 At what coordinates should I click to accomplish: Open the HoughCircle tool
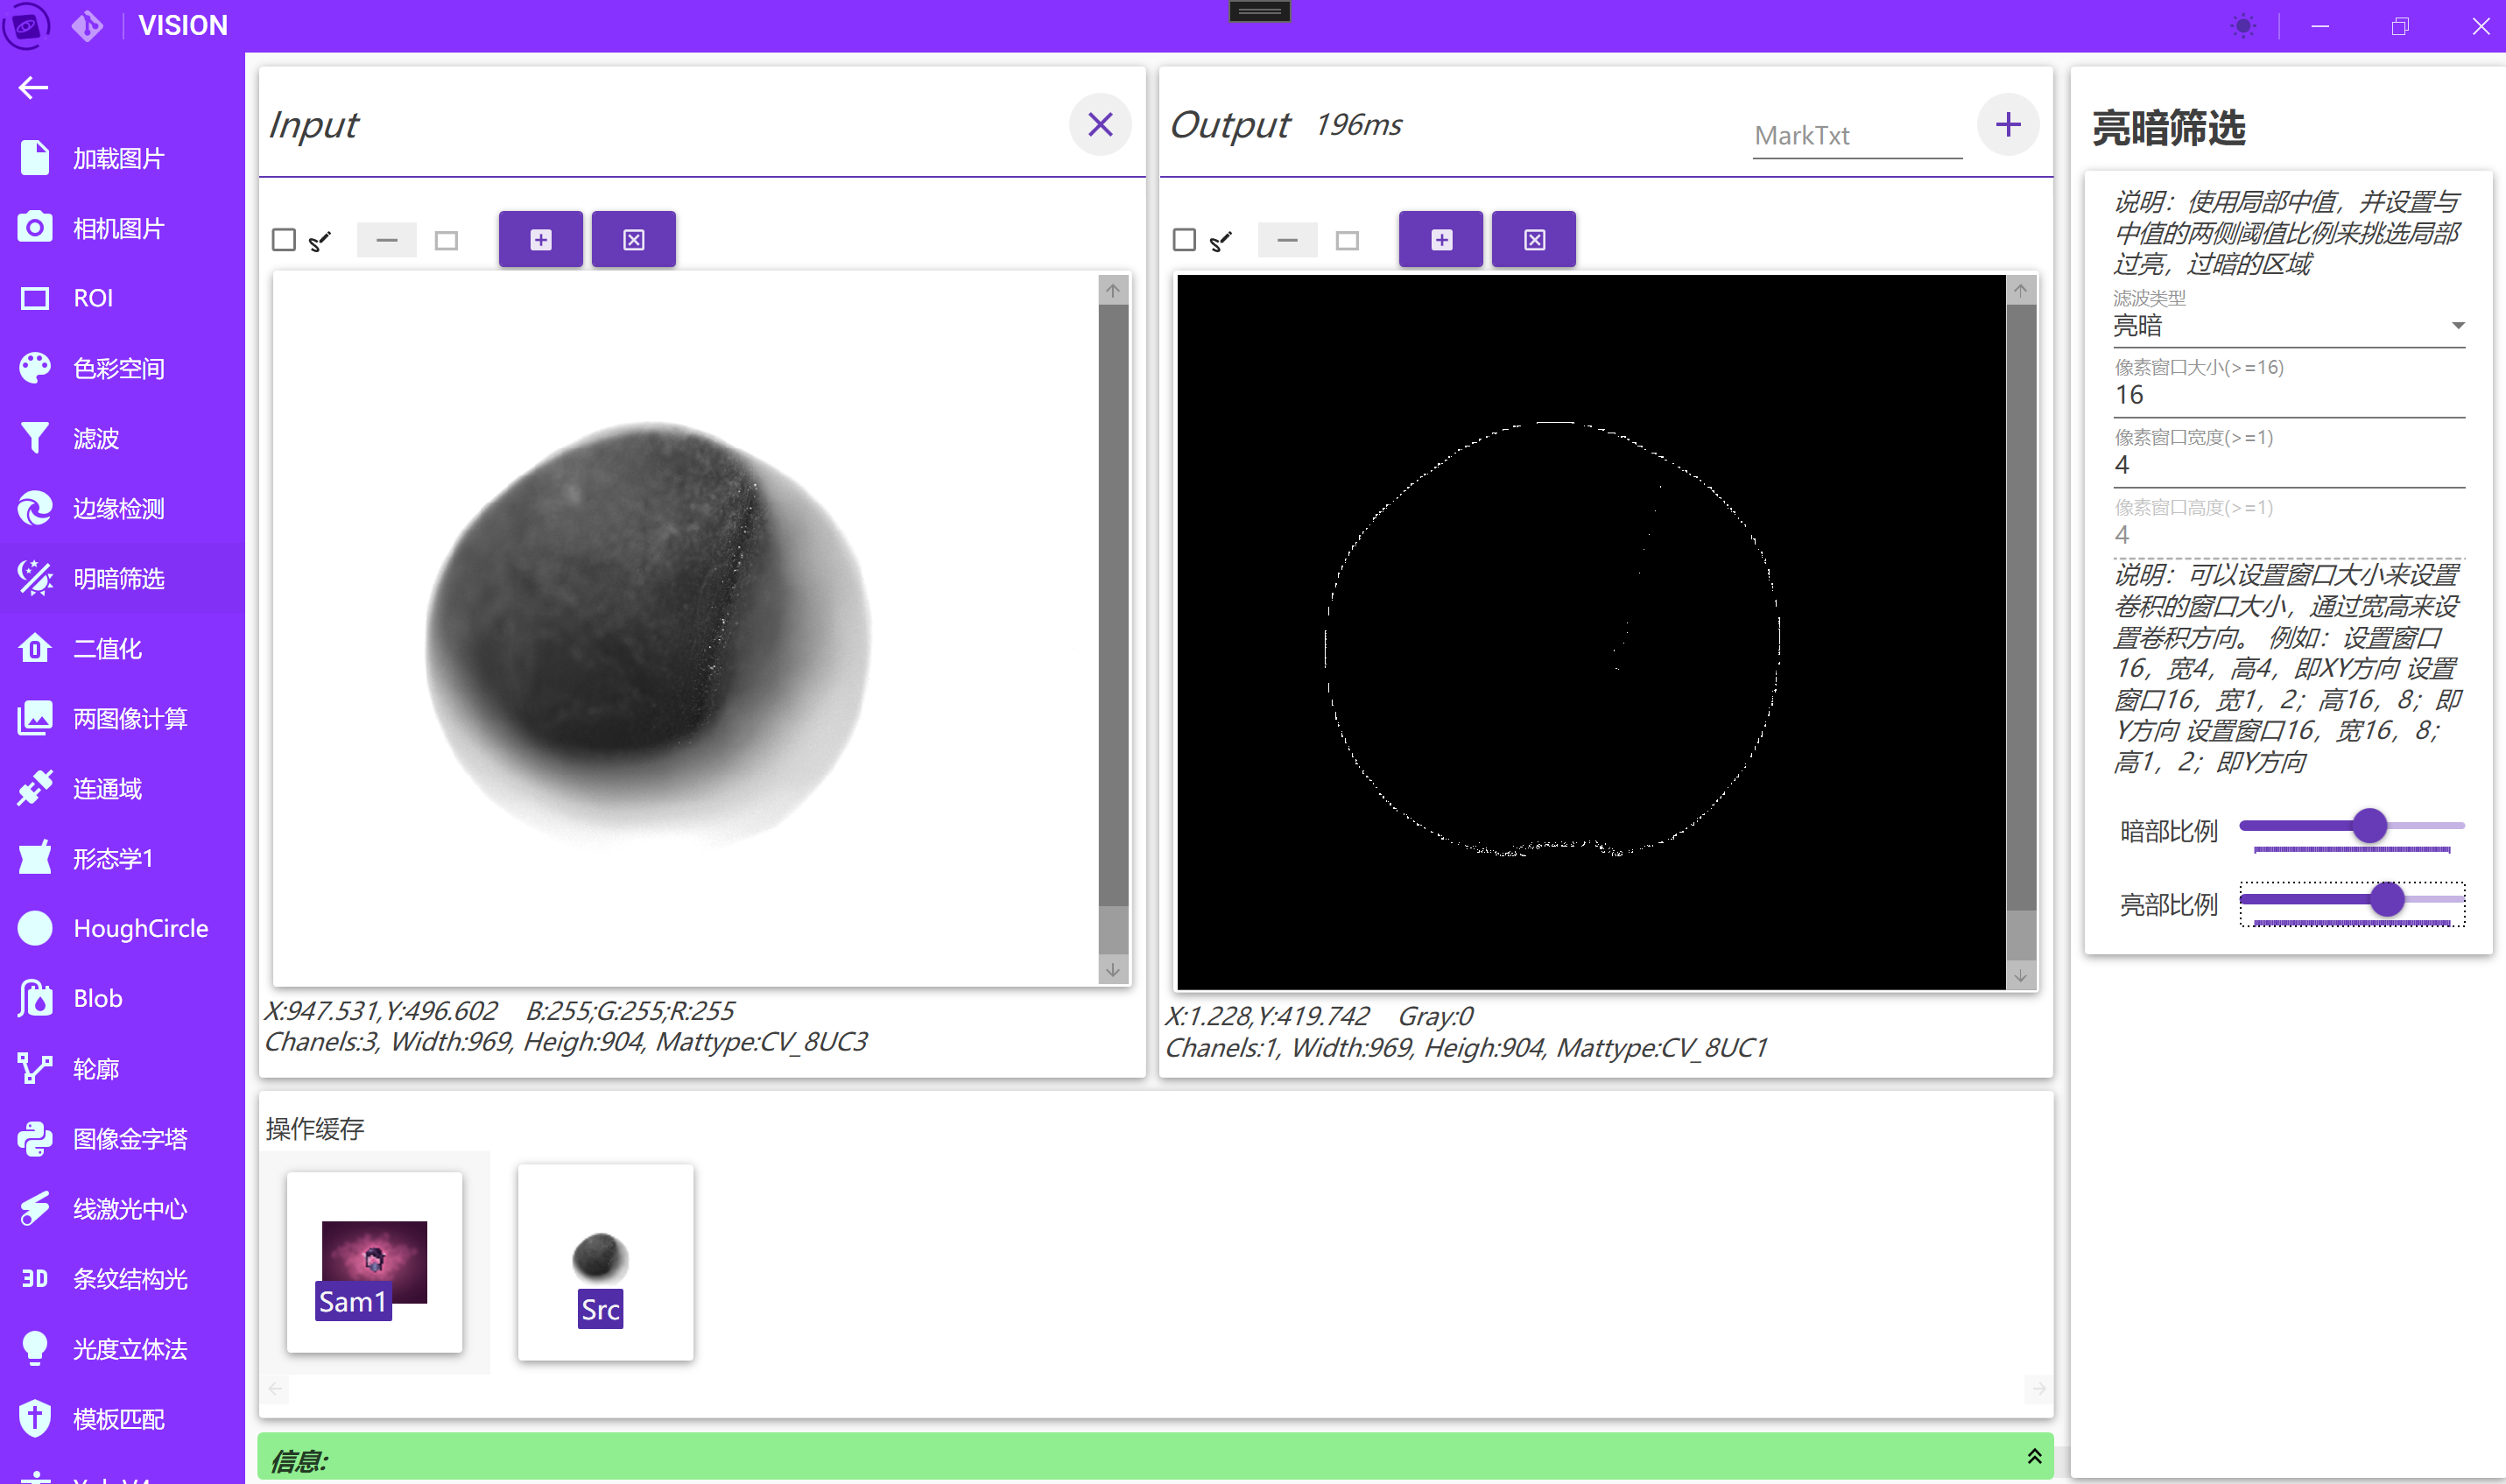(x=140, y=928)
